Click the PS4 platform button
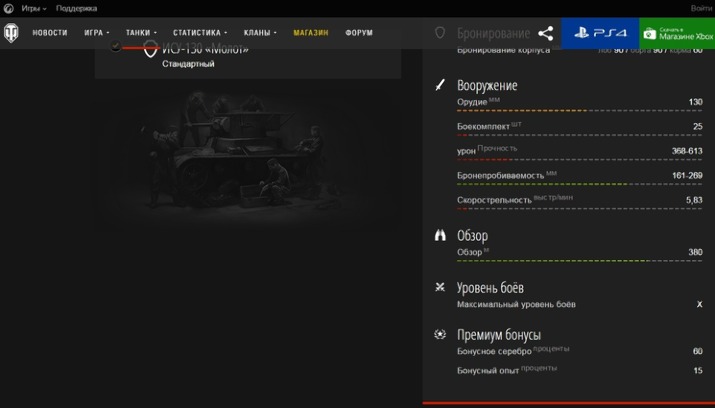Screen dimensions: 715x408 point(600,33)
